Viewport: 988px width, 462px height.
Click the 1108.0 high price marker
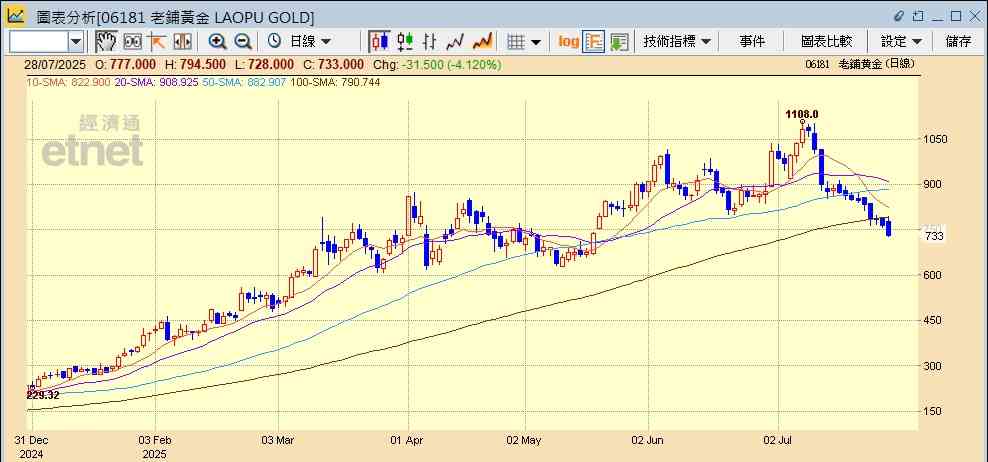801,114
